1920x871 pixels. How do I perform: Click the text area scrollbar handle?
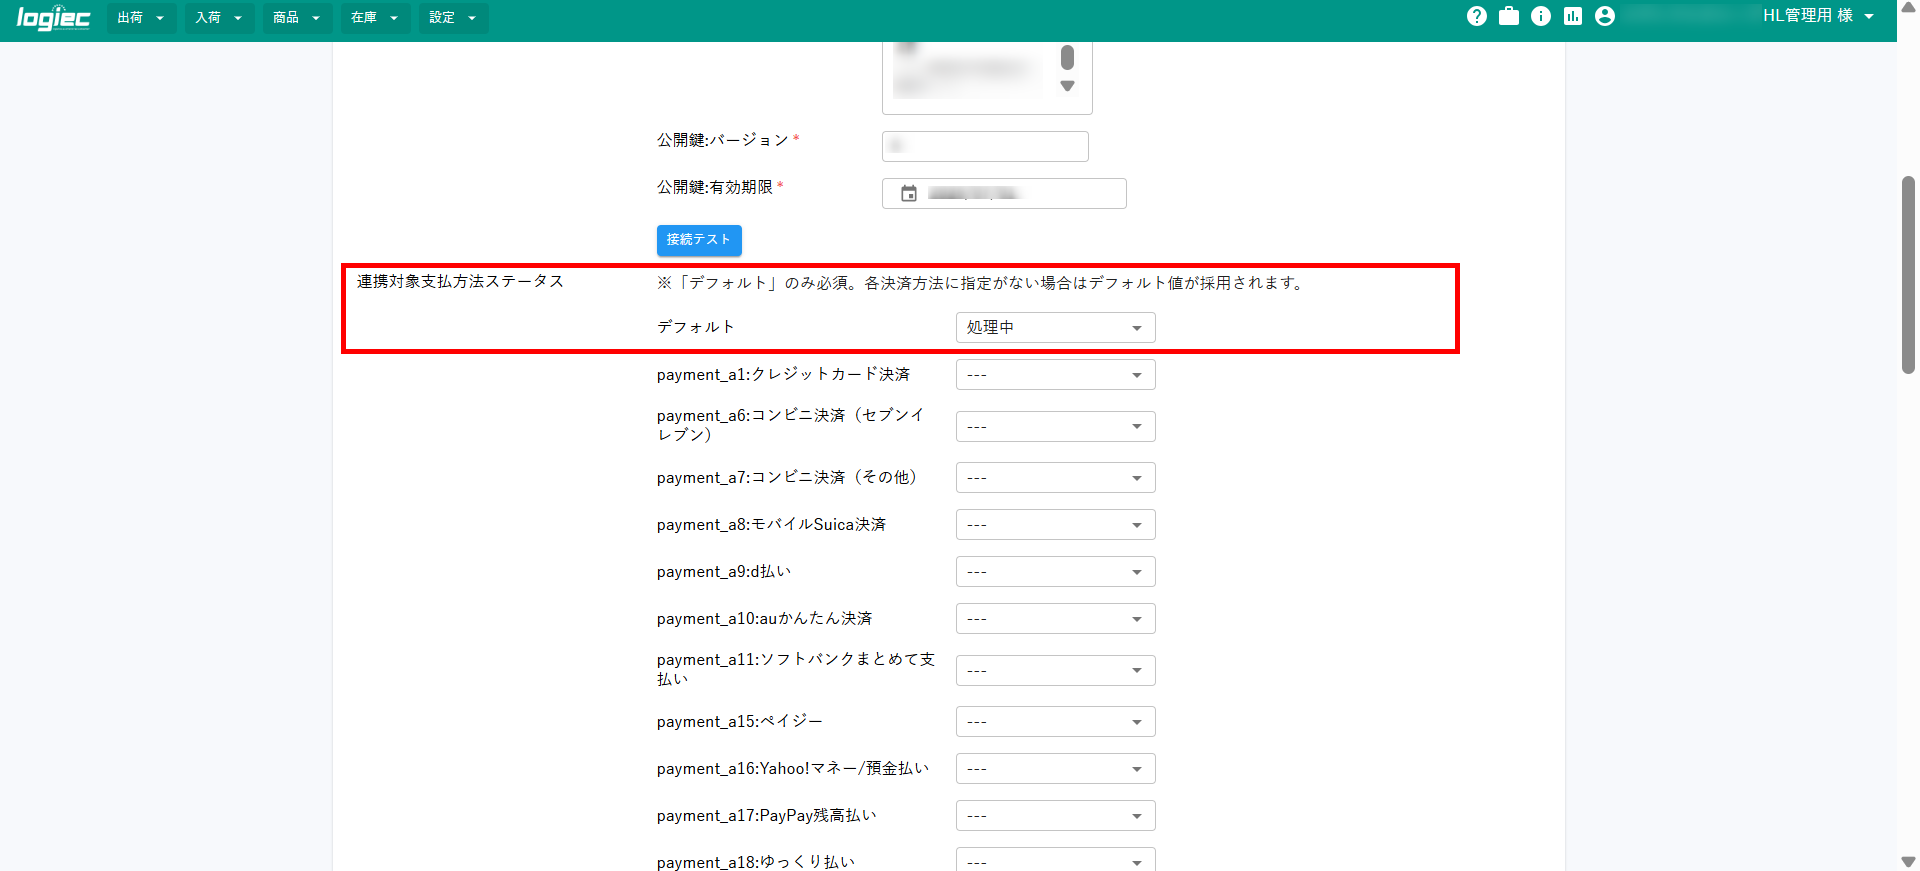click(1067, 57)
